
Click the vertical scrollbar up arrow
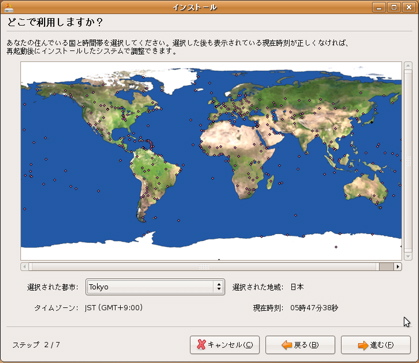tap(408, 65)
